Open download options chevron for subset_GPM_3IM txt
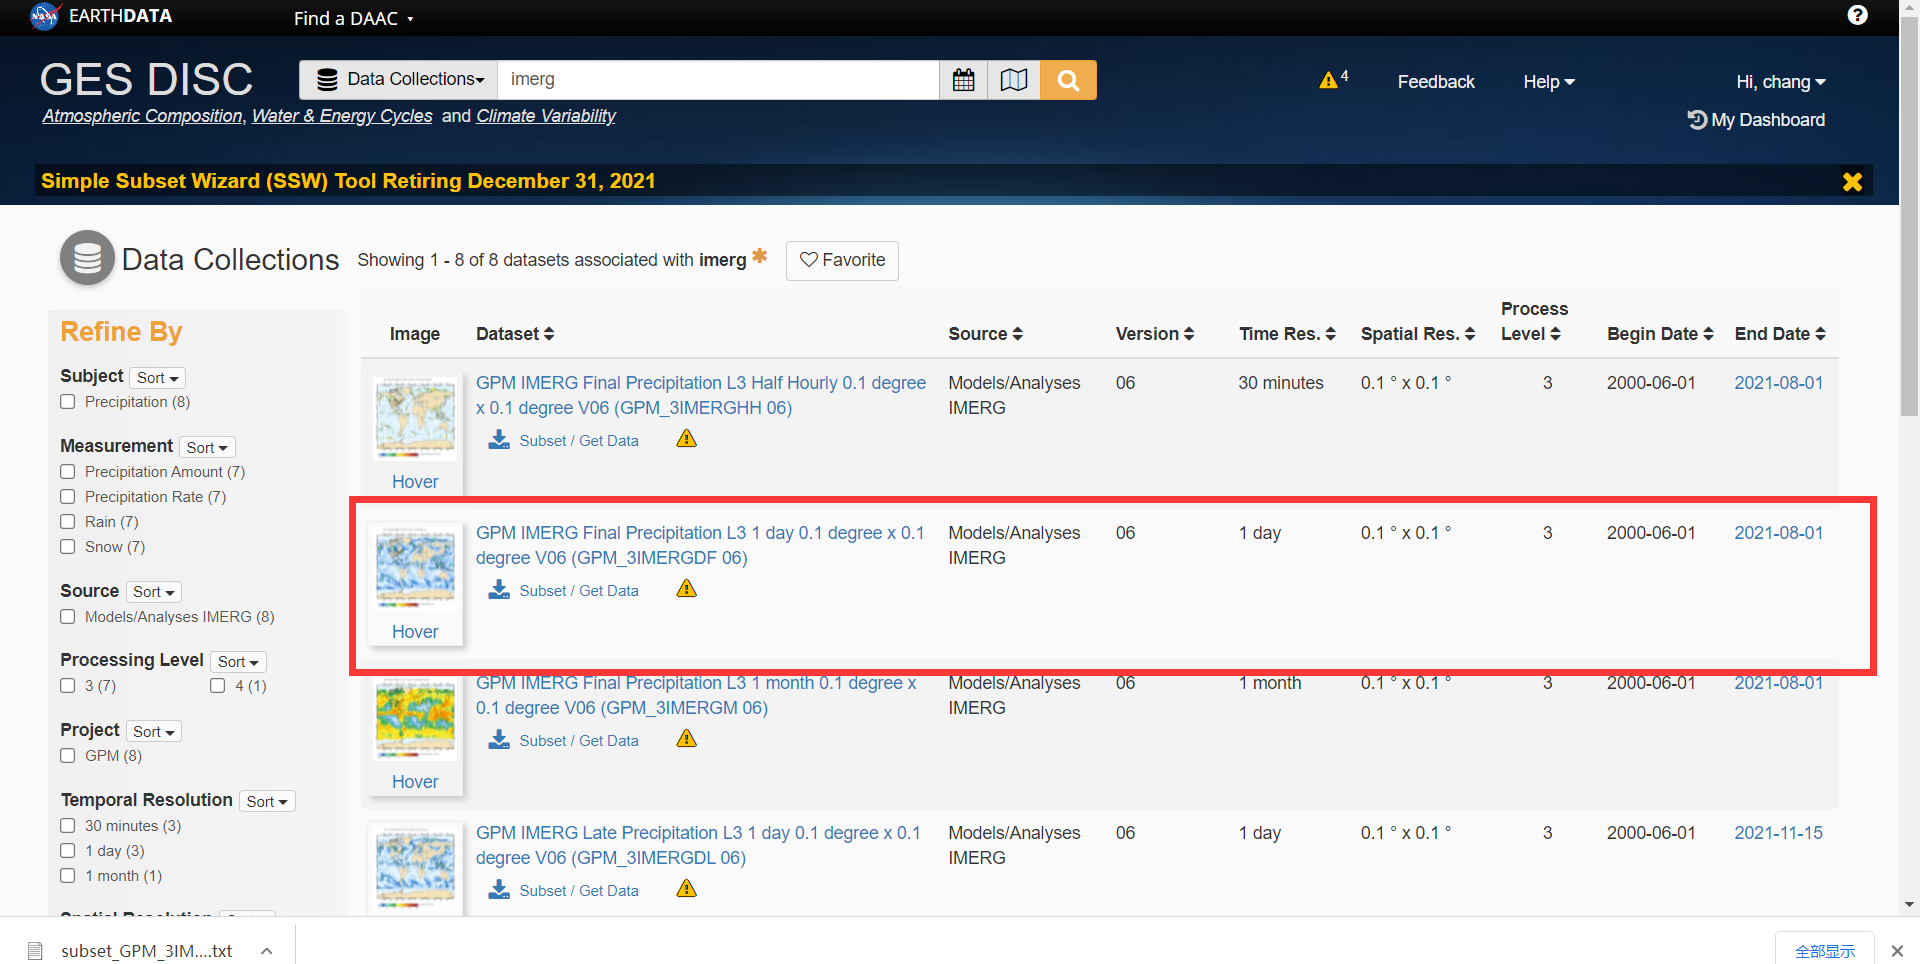This screenshot has height=964, width=1920. coord(267,951)
